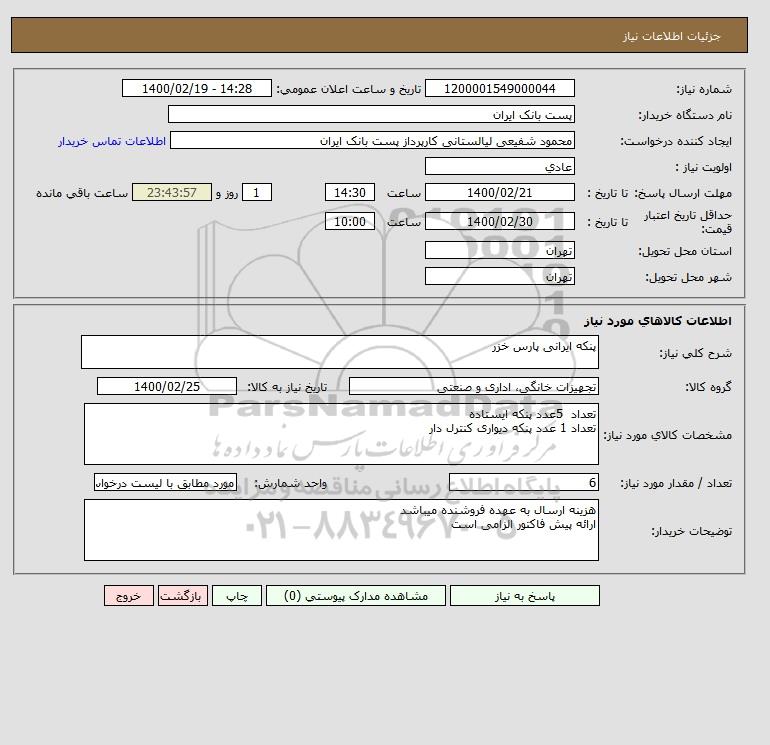Click the remaining time countdown 23:43:57
The width and height of the screenshot is (770, 745).
tap(172, 193)
